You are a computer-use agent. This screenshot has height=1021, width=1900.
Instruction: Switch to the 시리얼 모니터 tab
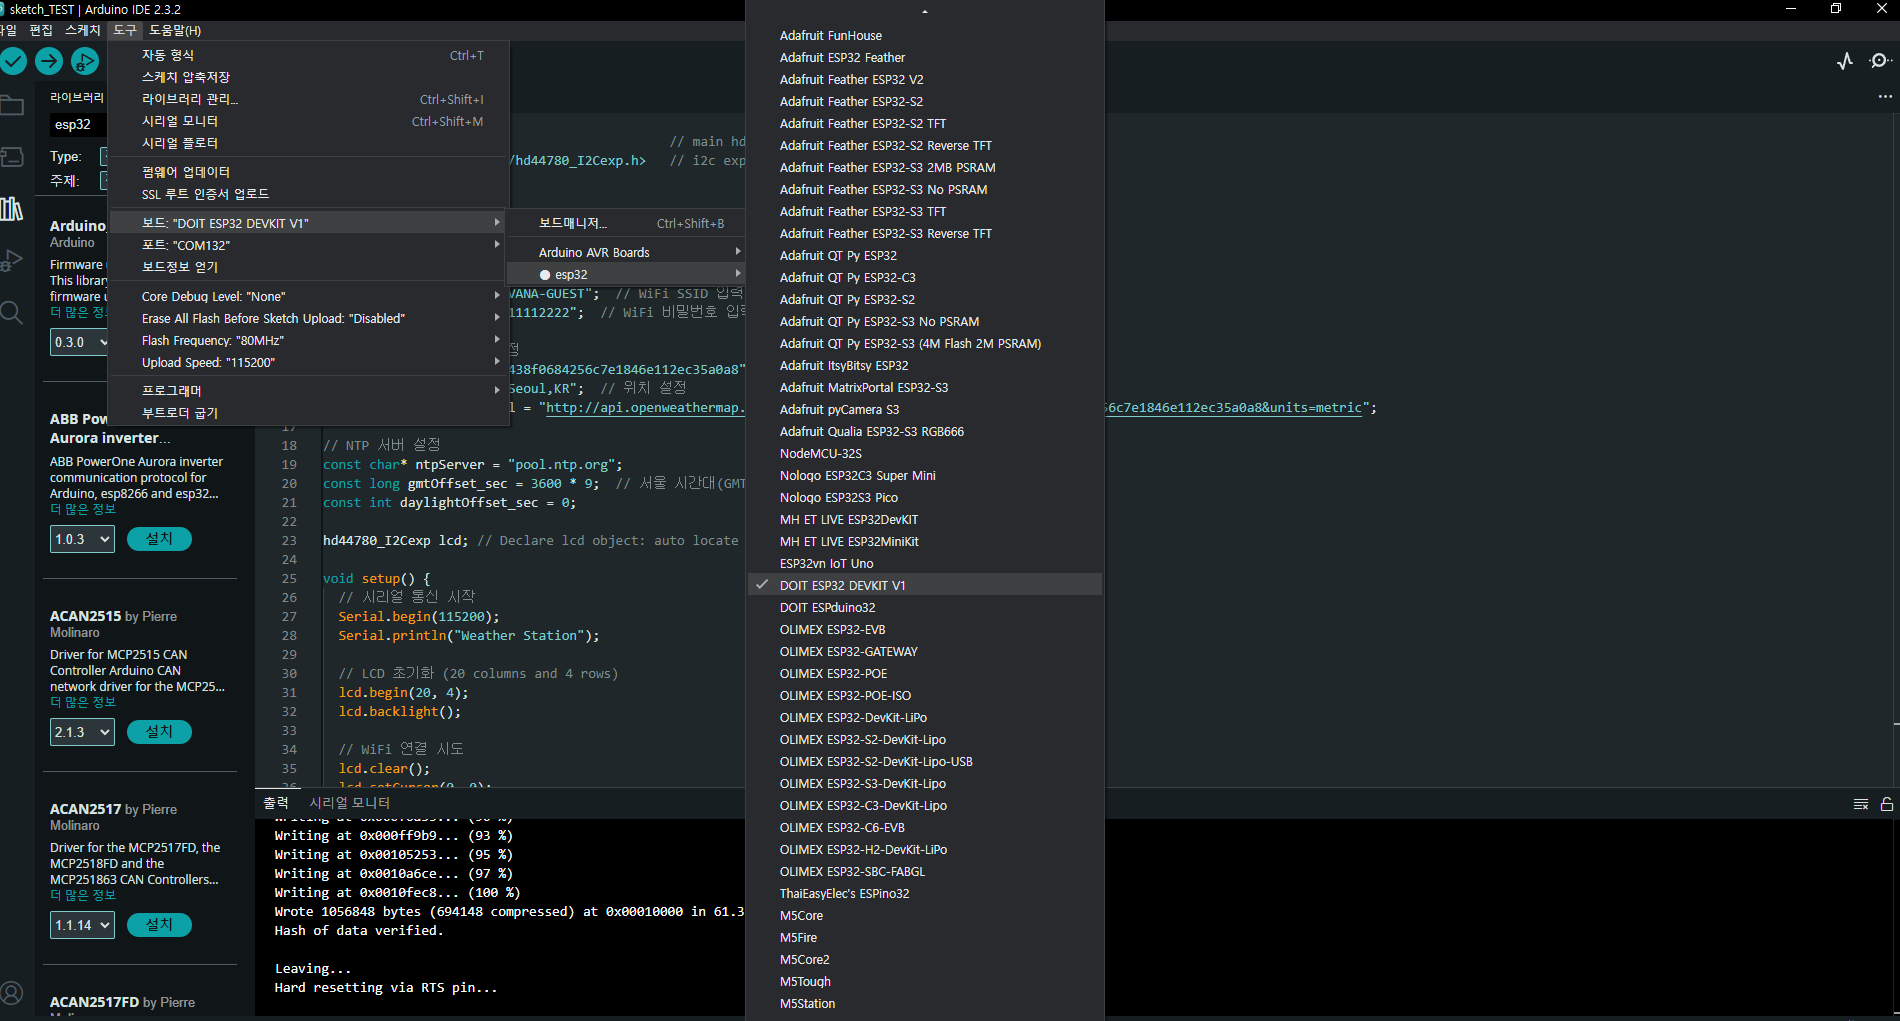[x=350, y=803]
